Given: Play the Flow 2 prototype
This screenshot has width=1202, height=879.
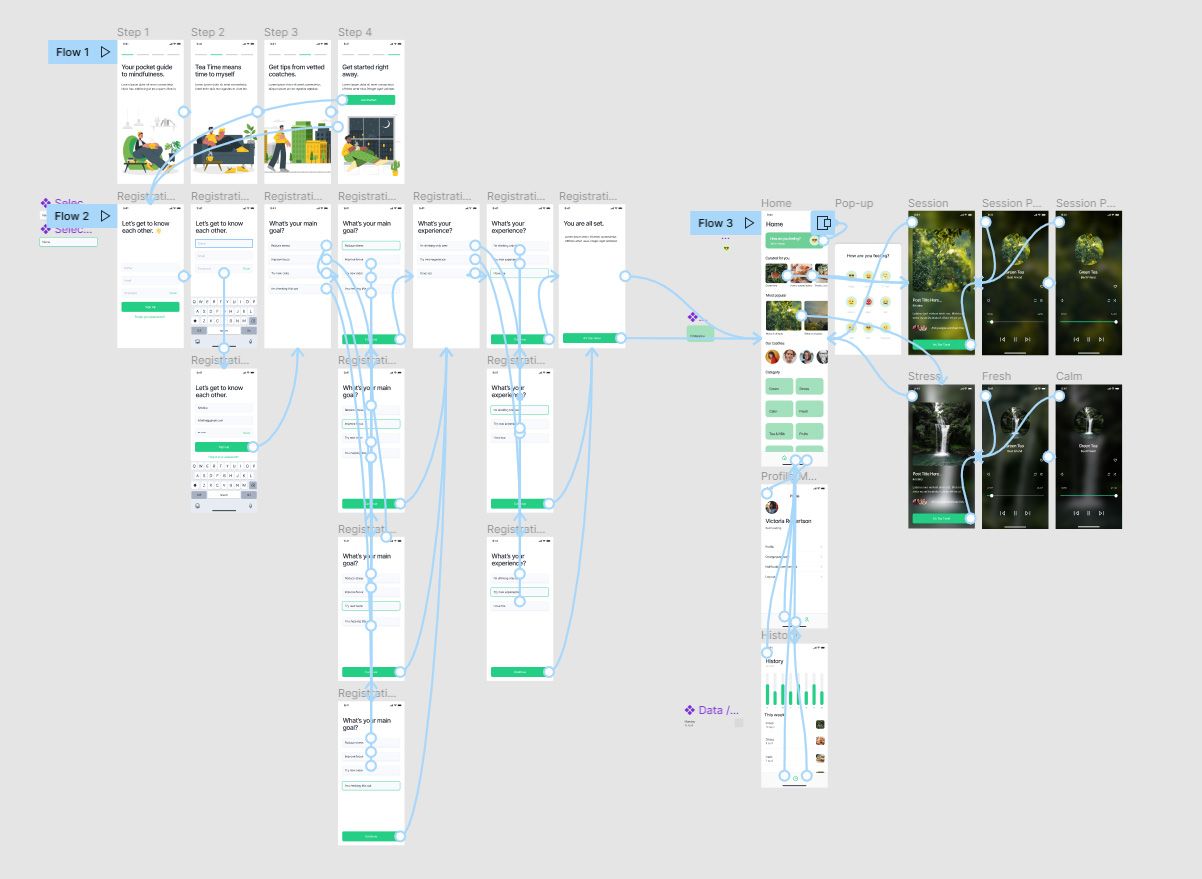Looking at the screenshot, I should coord(105,216).
